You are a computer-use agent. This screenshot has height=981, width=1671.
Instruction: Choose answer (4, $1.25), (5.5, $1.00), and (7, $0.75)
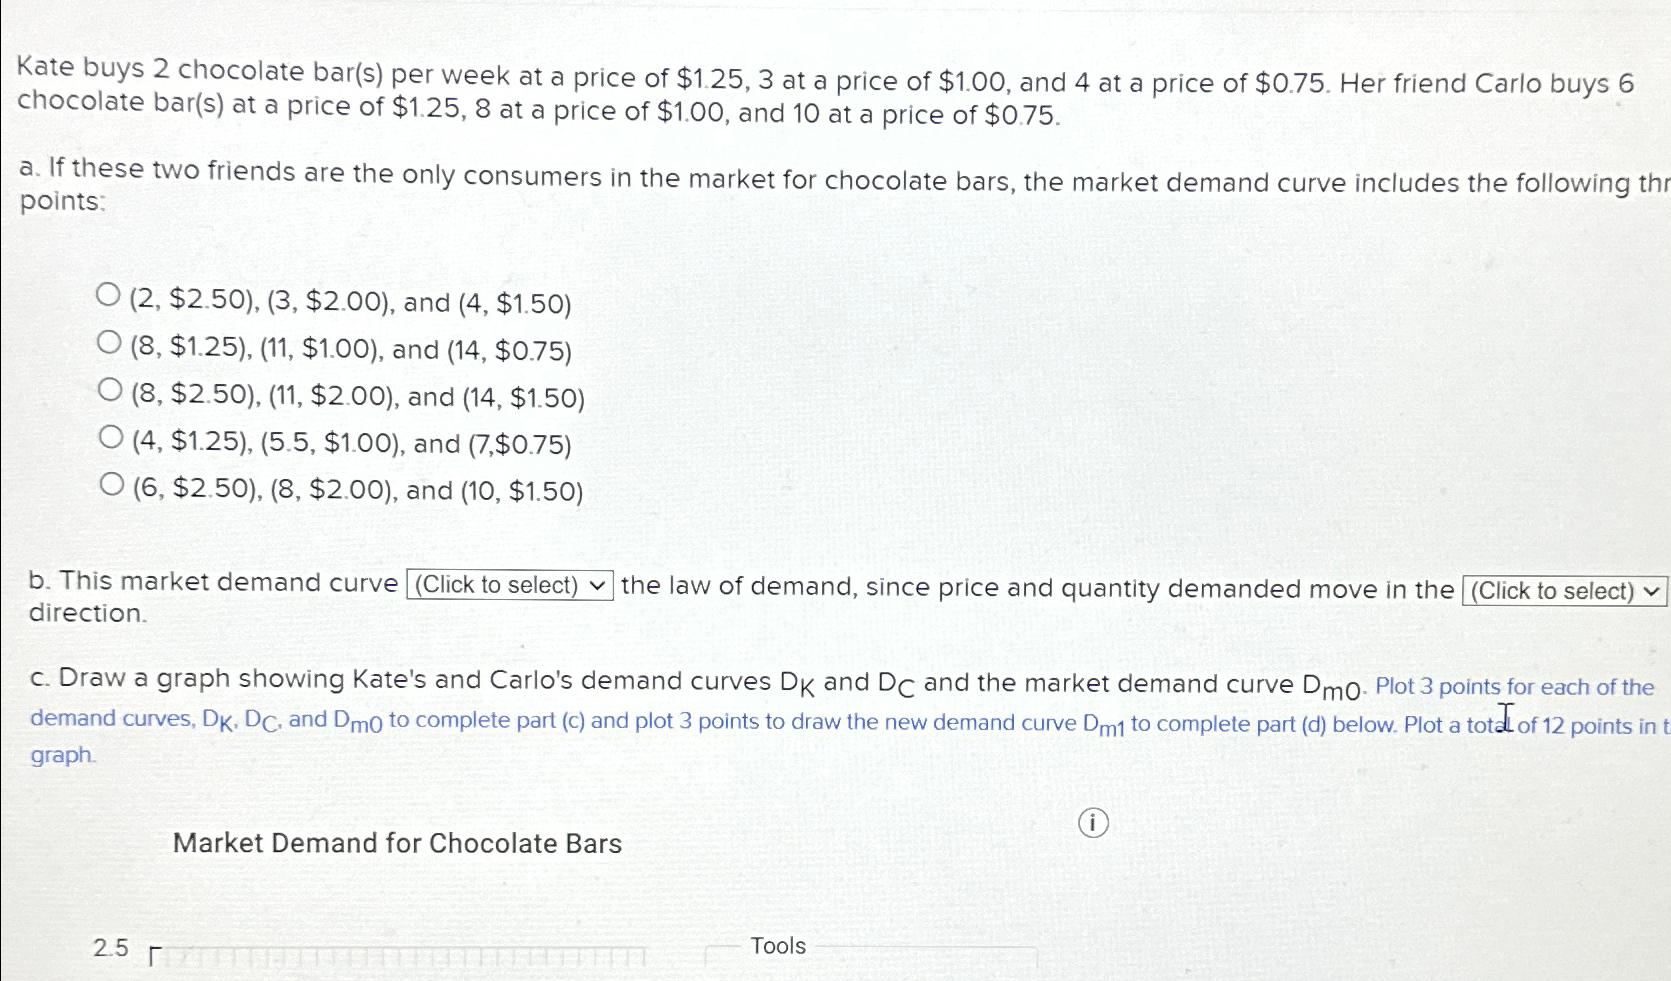coord(110,436)
